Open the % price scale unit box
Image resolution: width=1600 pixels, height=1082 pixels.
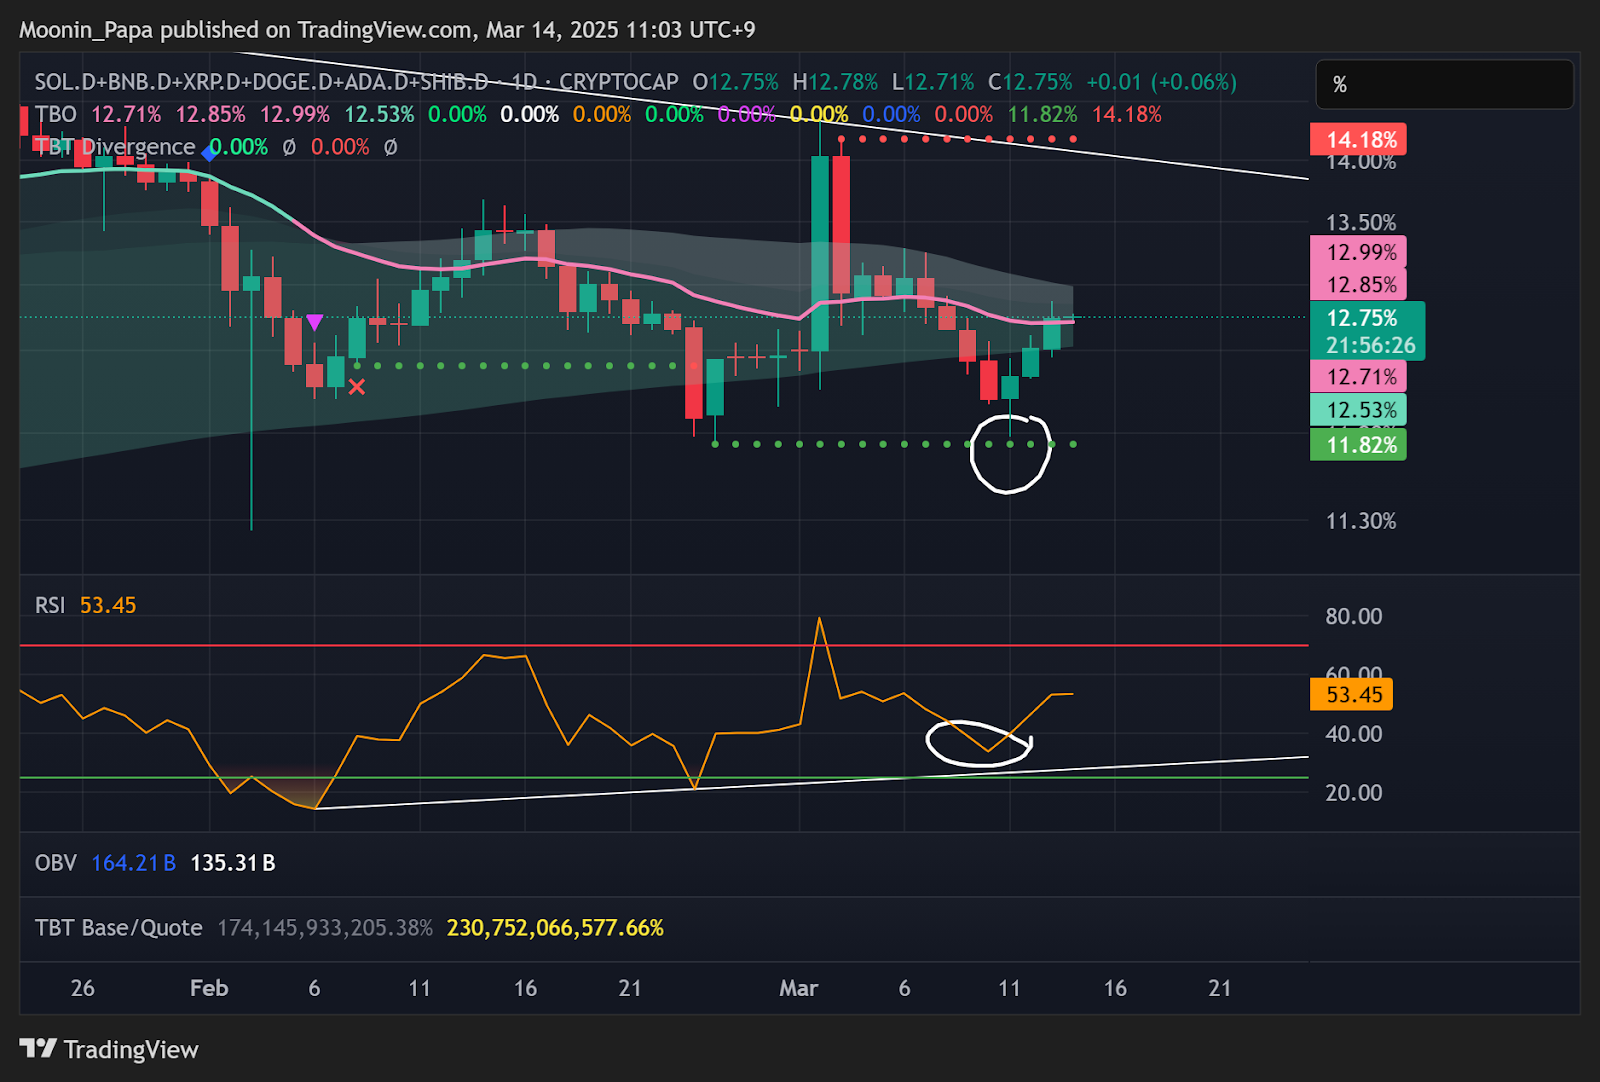point(1444,85)
